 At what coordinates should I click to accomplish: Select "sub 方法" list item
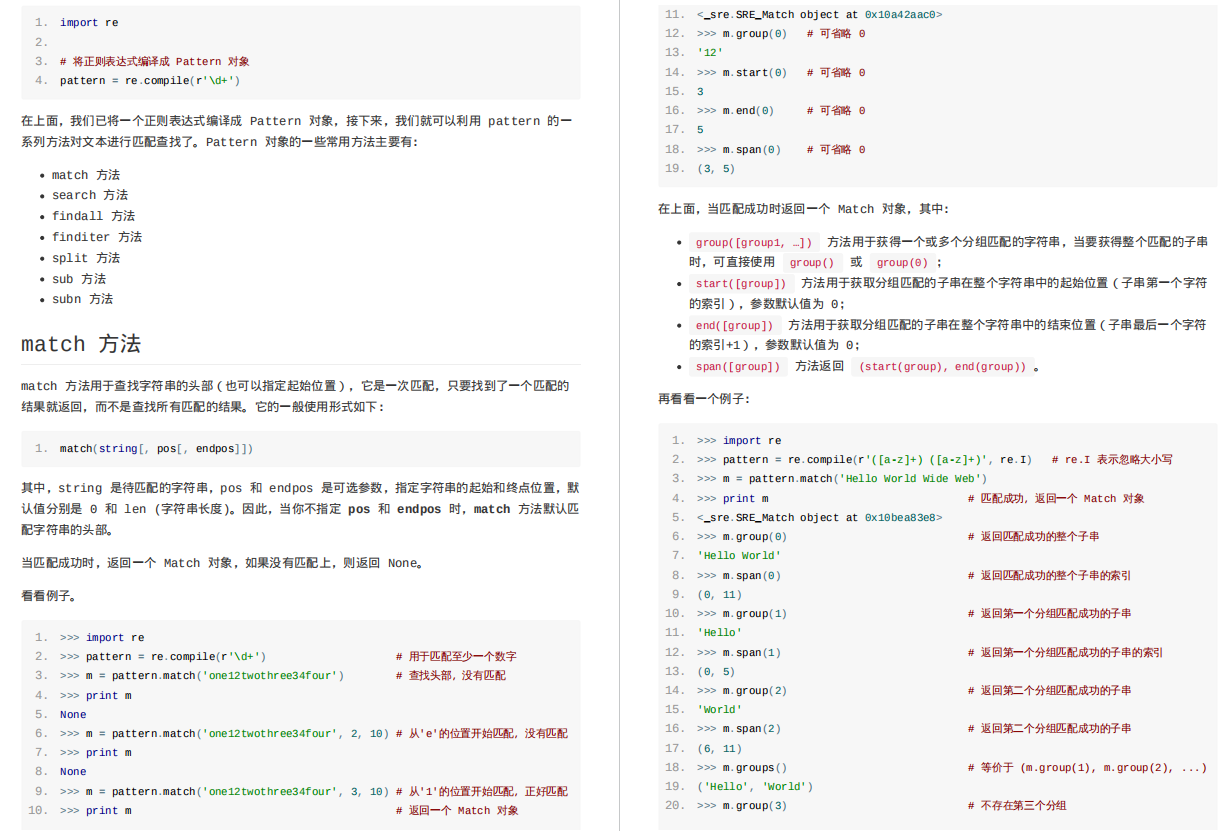pos(79,278)
